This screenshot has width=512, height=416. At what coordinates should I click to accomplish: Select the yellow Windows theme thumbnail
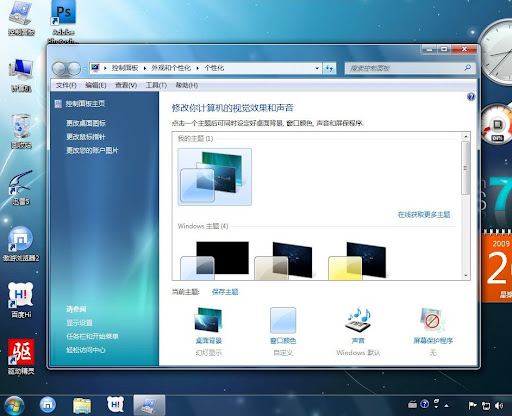(x=357, y=261)
